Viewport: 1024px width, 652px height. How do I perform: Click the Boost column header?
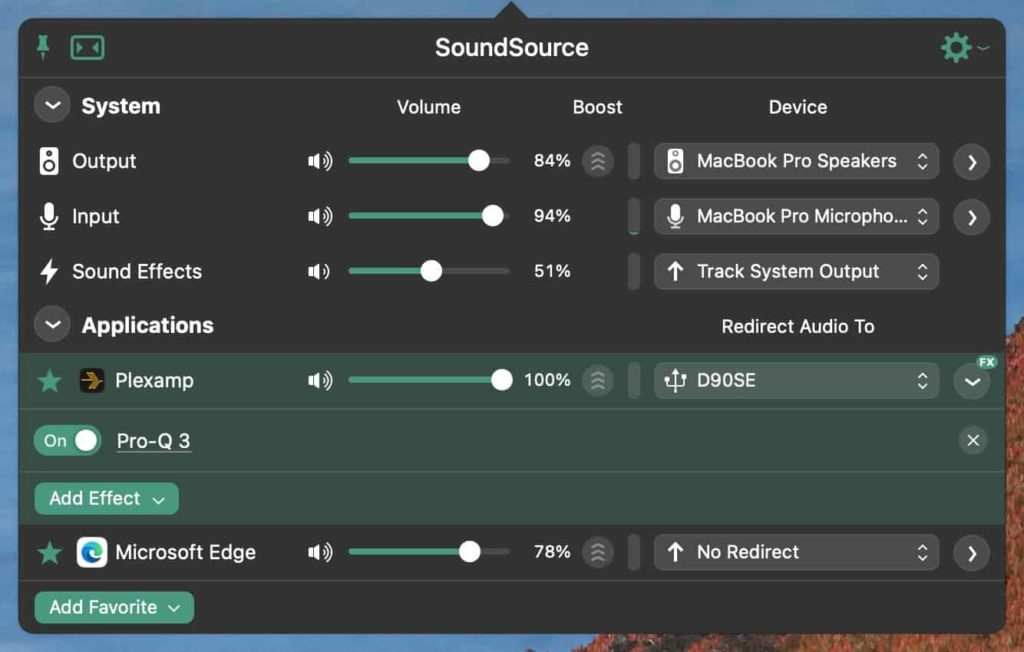[x=598, y=107]
